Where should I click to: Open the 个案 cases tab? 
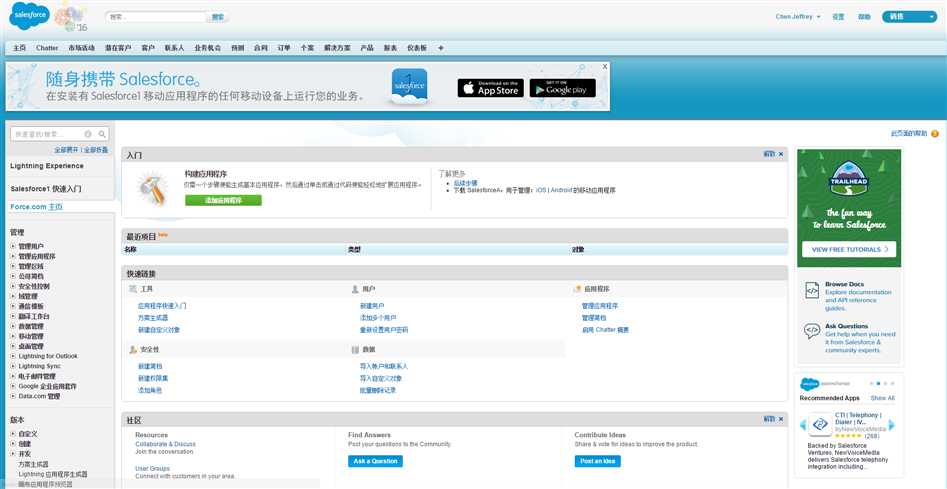tap(307, 48)
